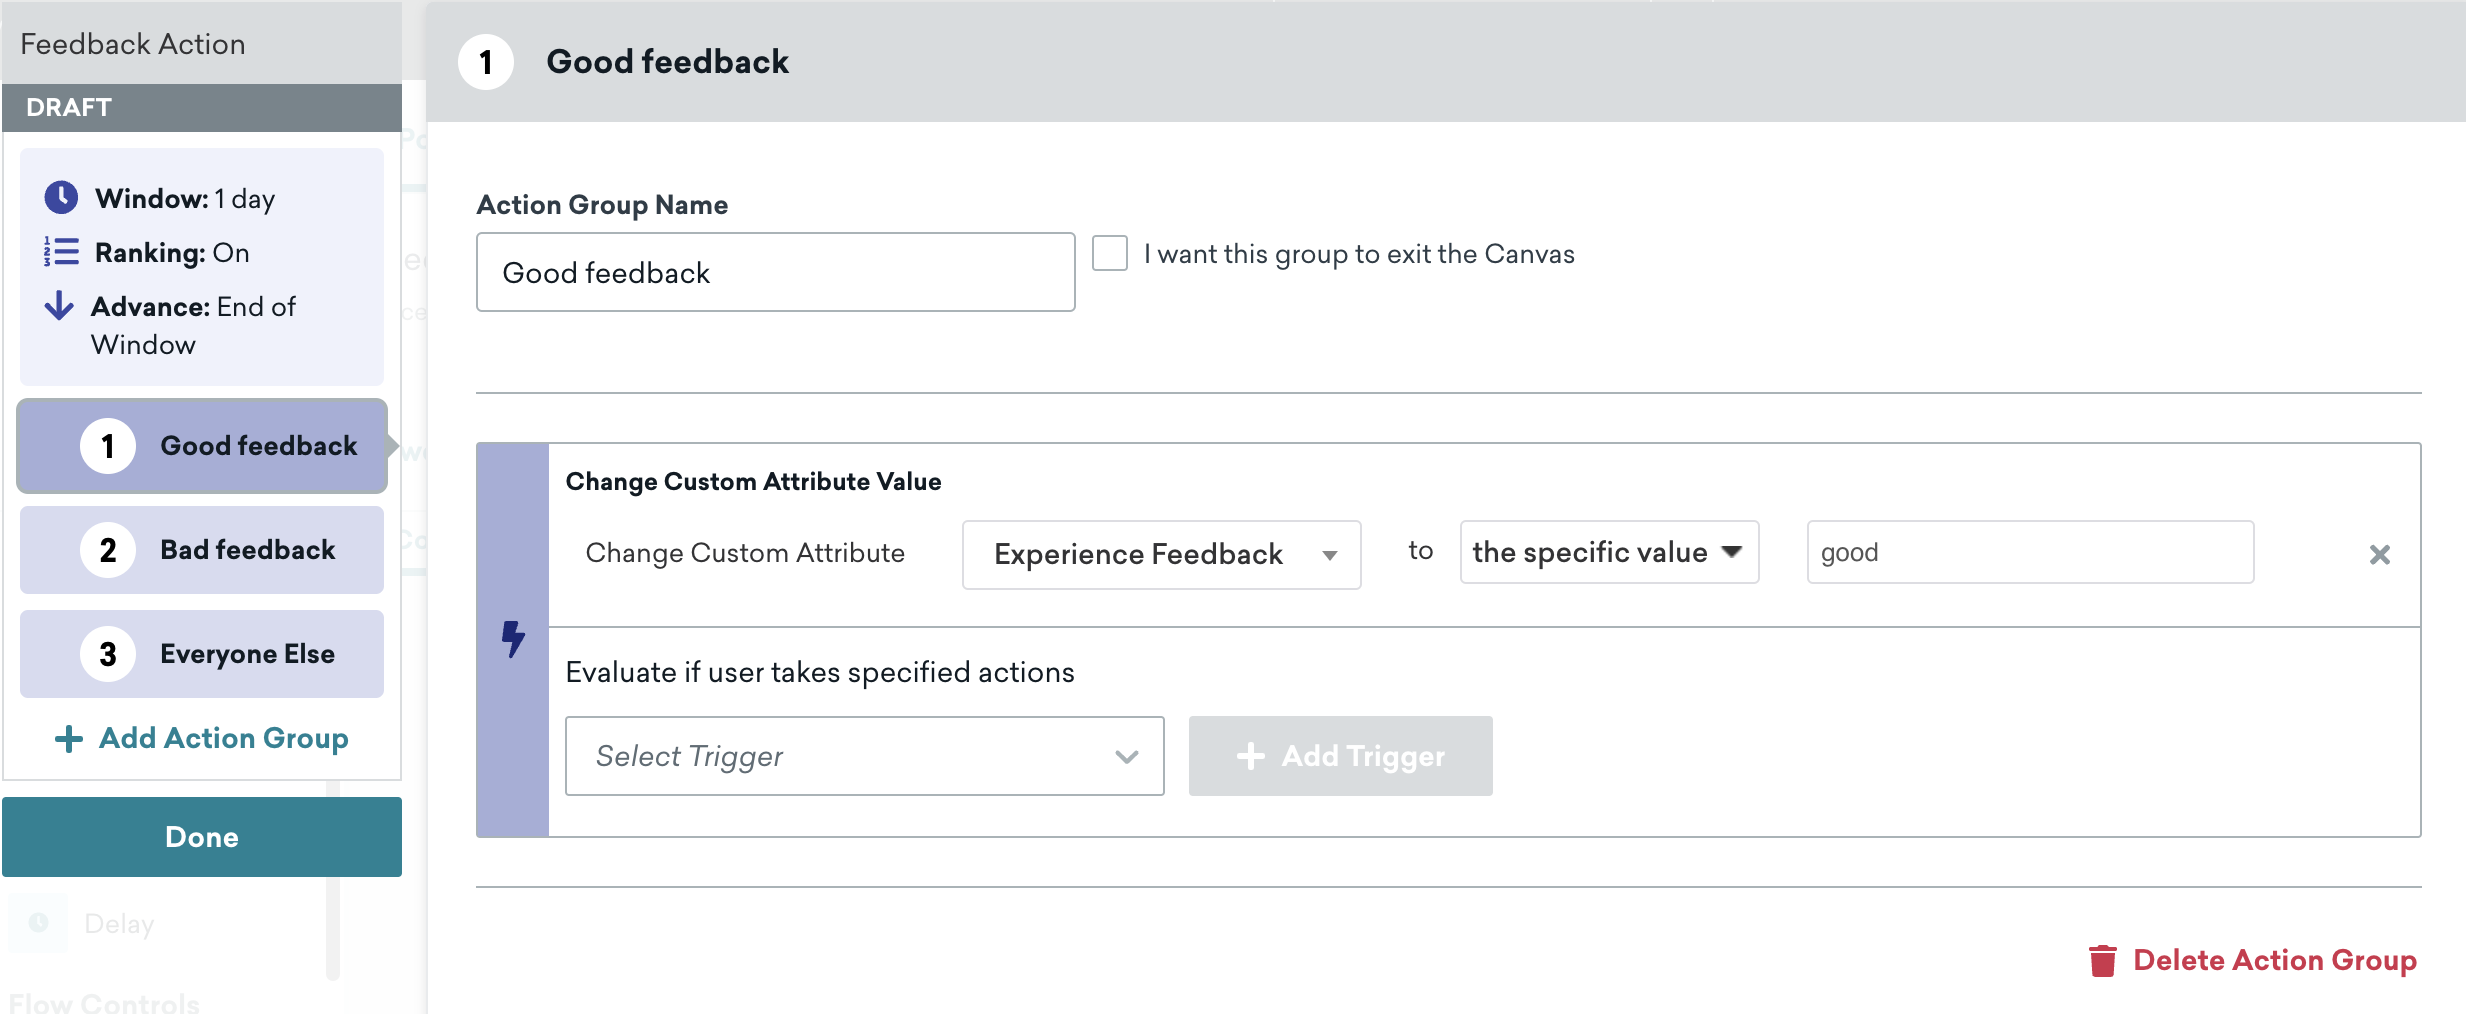Image resolution: width=2466 pixels, height=1014 pixels.
Task: Select the Good feedback action group
Action: tap(202, 446)
